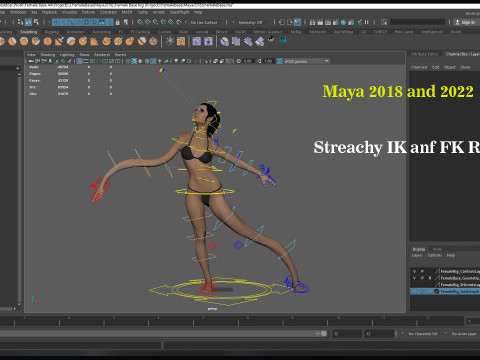Enable snap to curves icon
Image resolution: width=480 pixels, height=360 pixels.
click(x=148, y=22)
